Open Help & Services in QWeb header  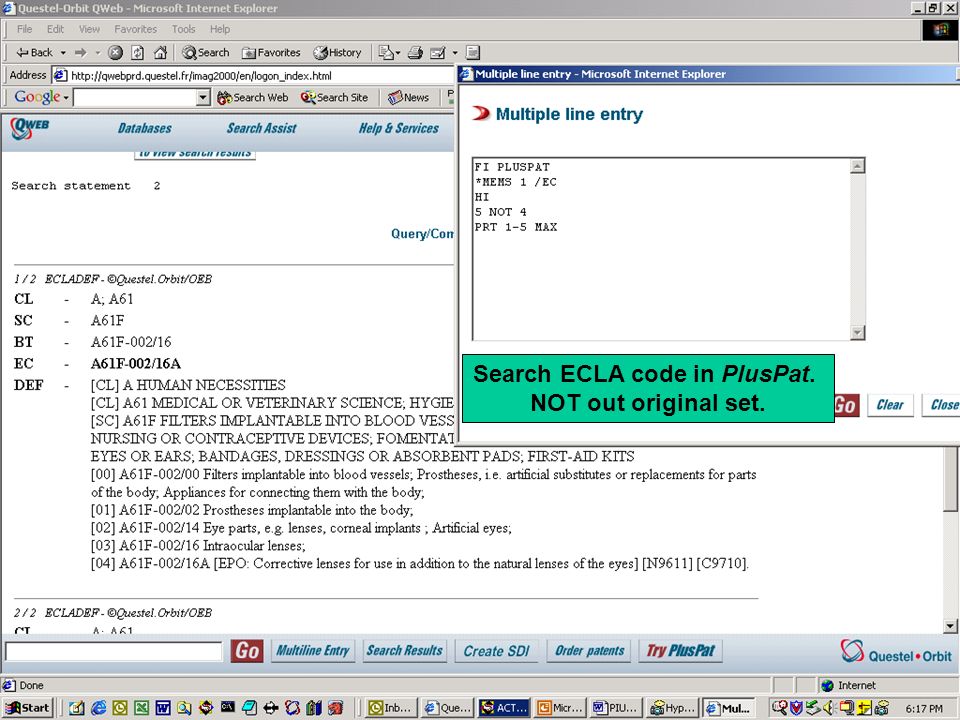(399, 128)
